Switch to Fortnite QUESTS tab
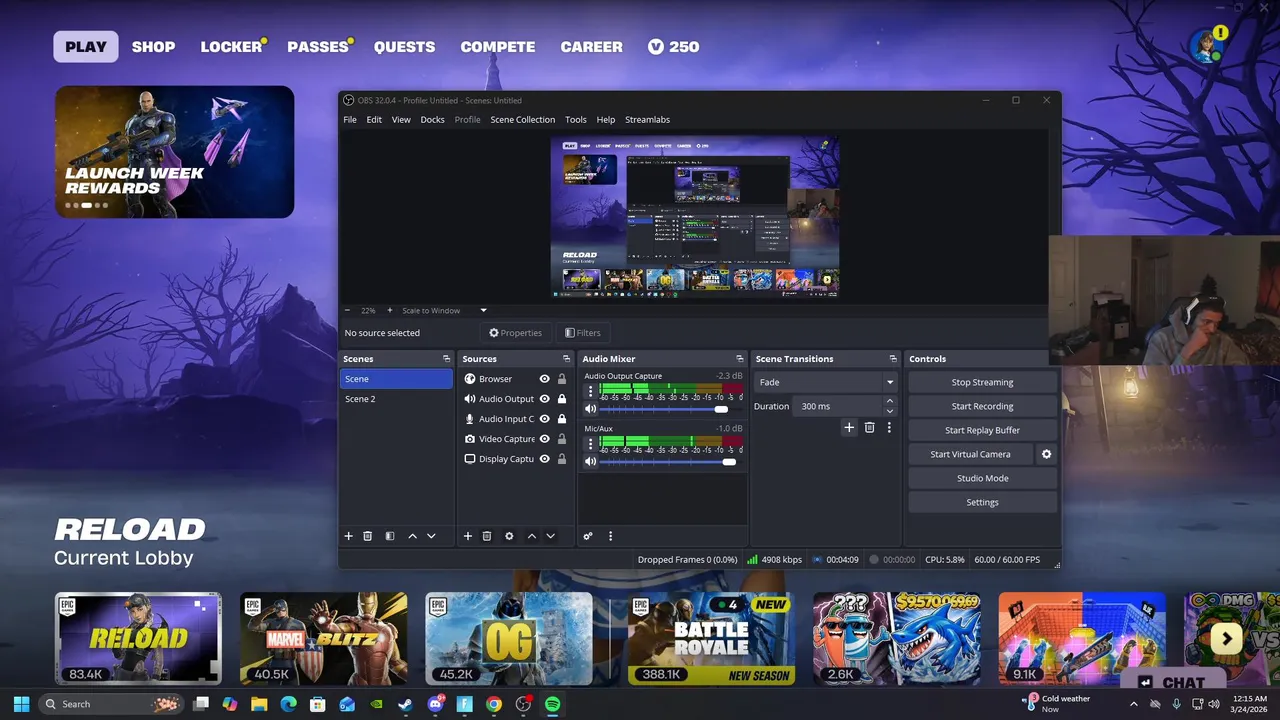1280x720 pixels. point(404,47)
